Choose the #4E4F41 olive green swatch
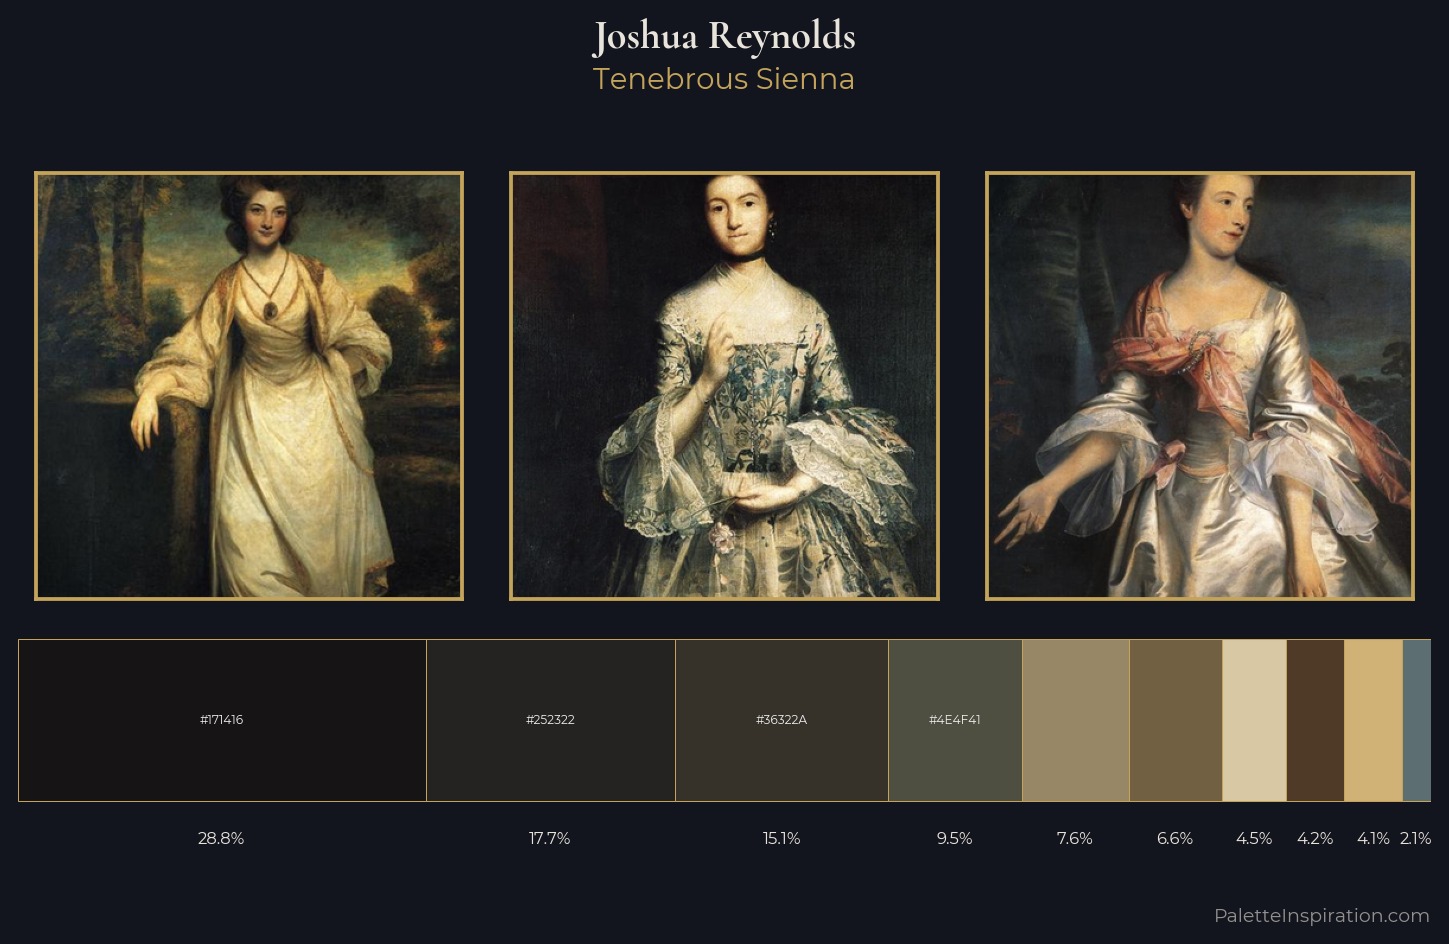 click(955, 720)
